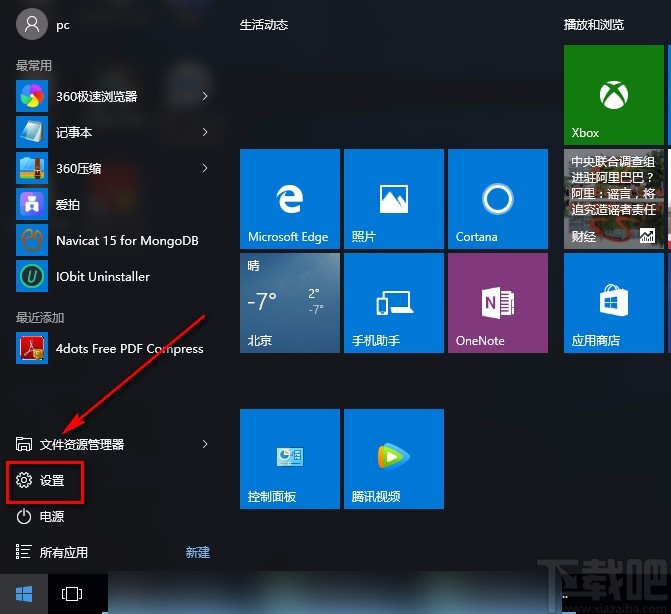
Task: Click the 最近添加 section label
Action: pos(40,317)
